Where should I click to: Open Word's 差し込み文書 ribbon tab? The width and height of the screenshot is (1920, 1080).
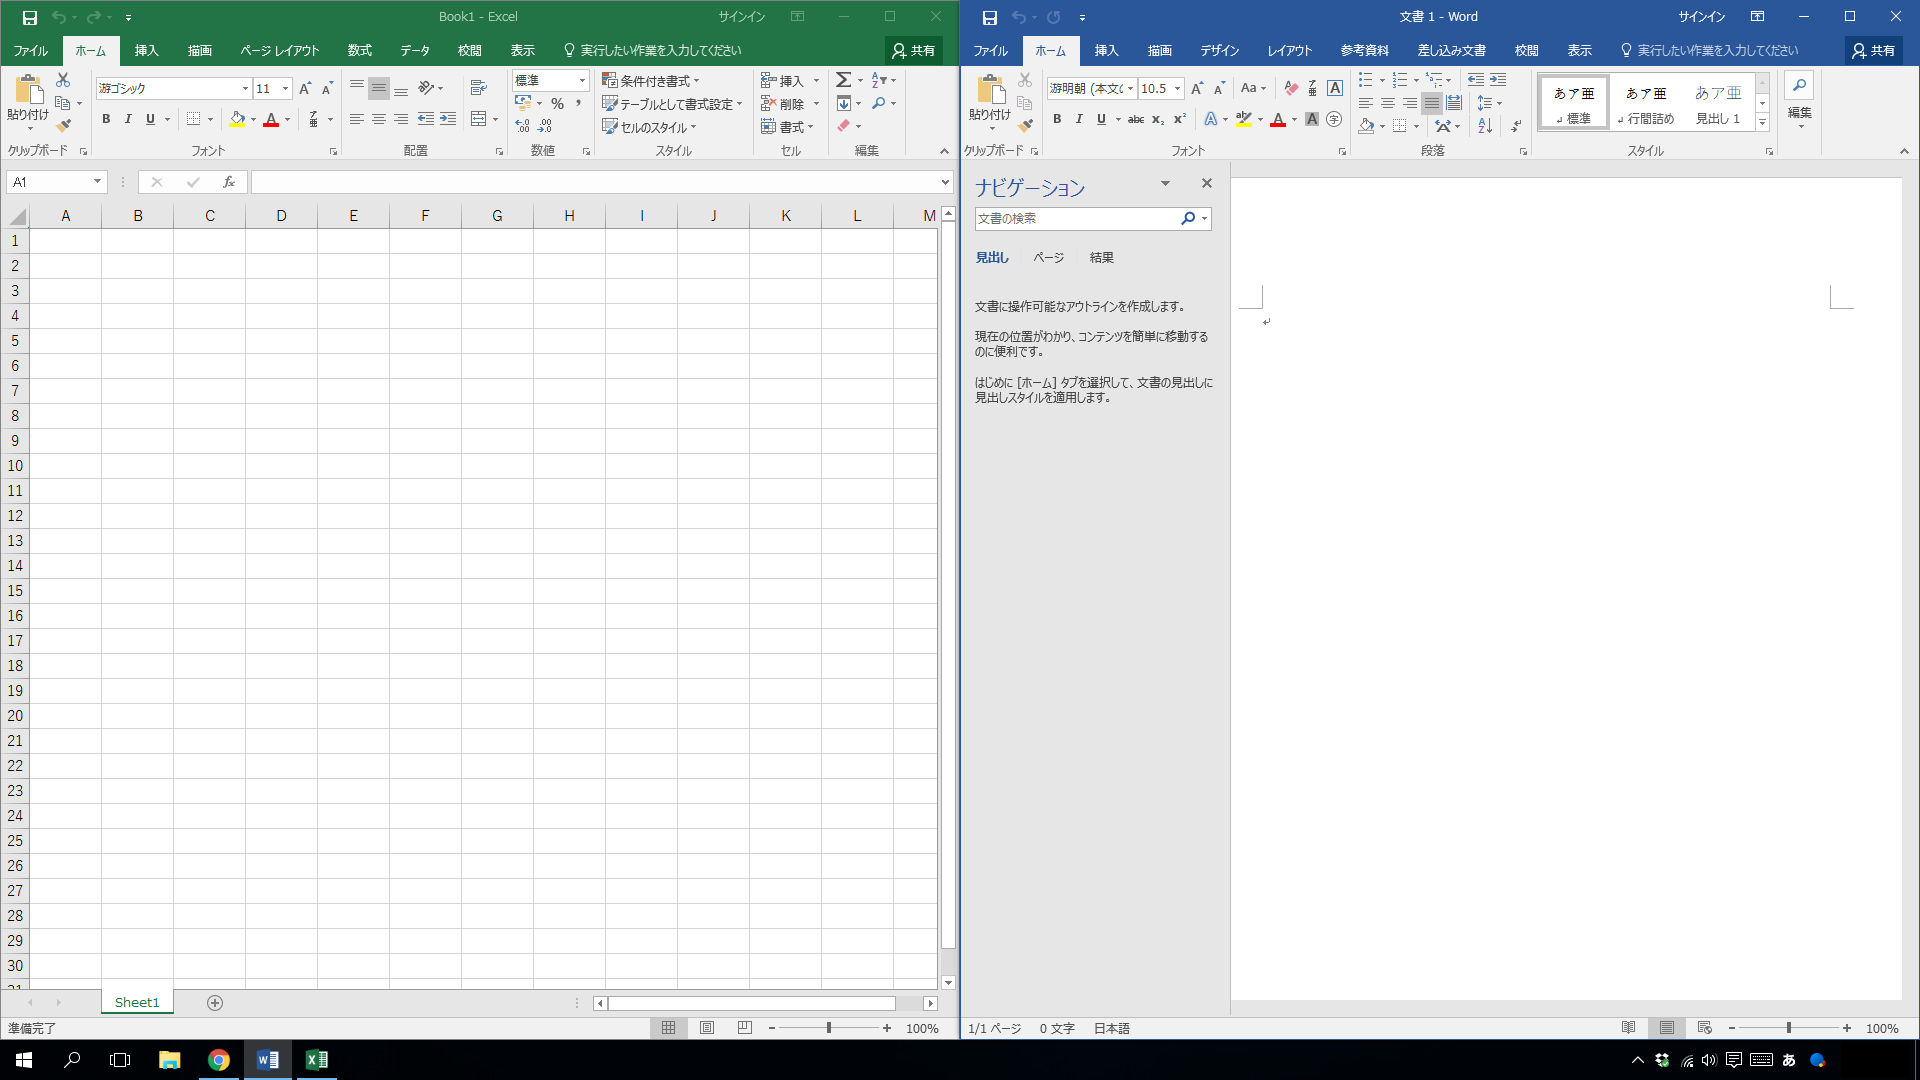pos(1451,50)
